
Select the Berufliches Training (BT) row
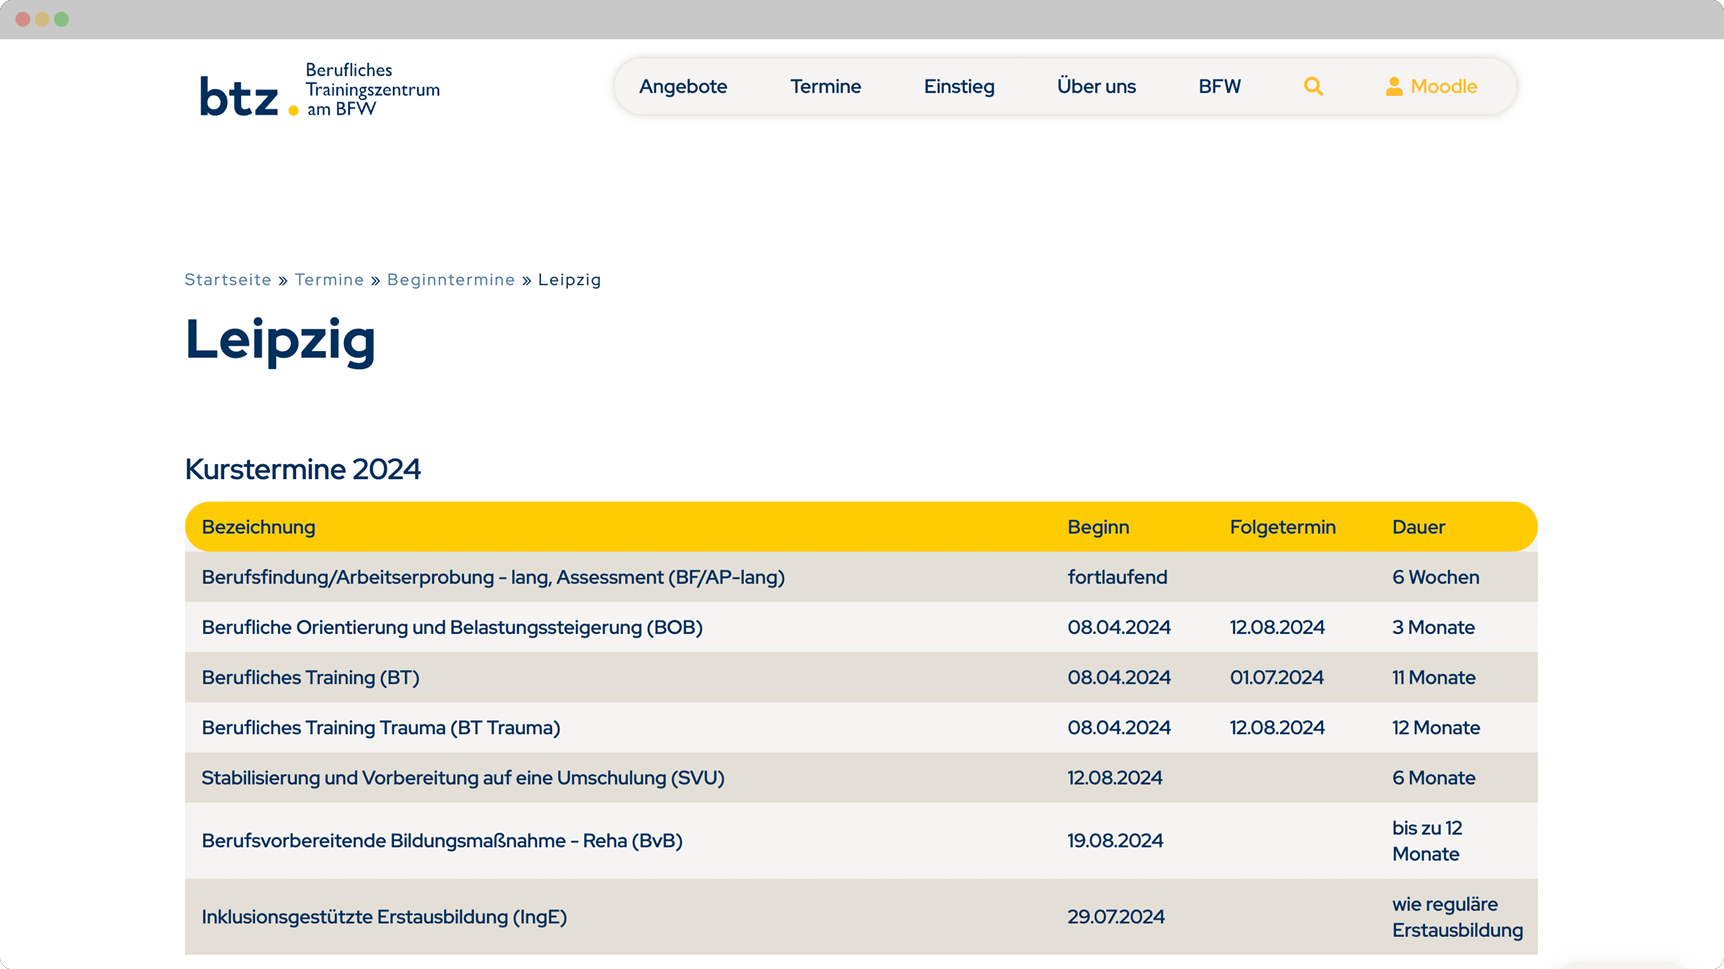click(310, 678)
